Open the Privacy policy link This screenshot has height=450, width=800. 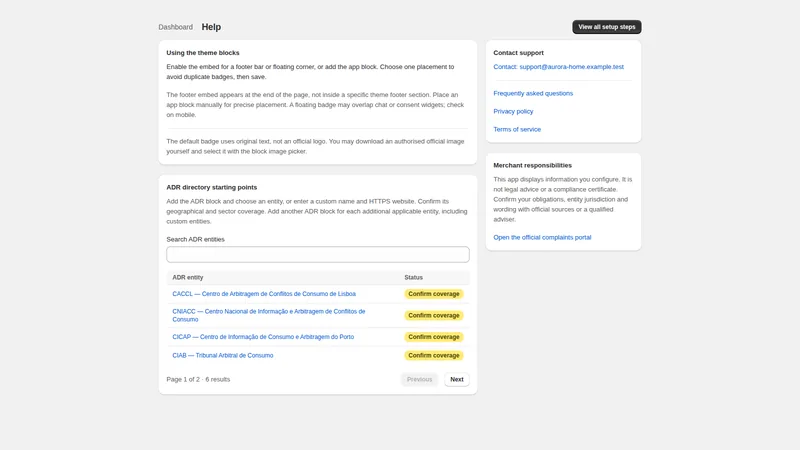coord(513,111)
